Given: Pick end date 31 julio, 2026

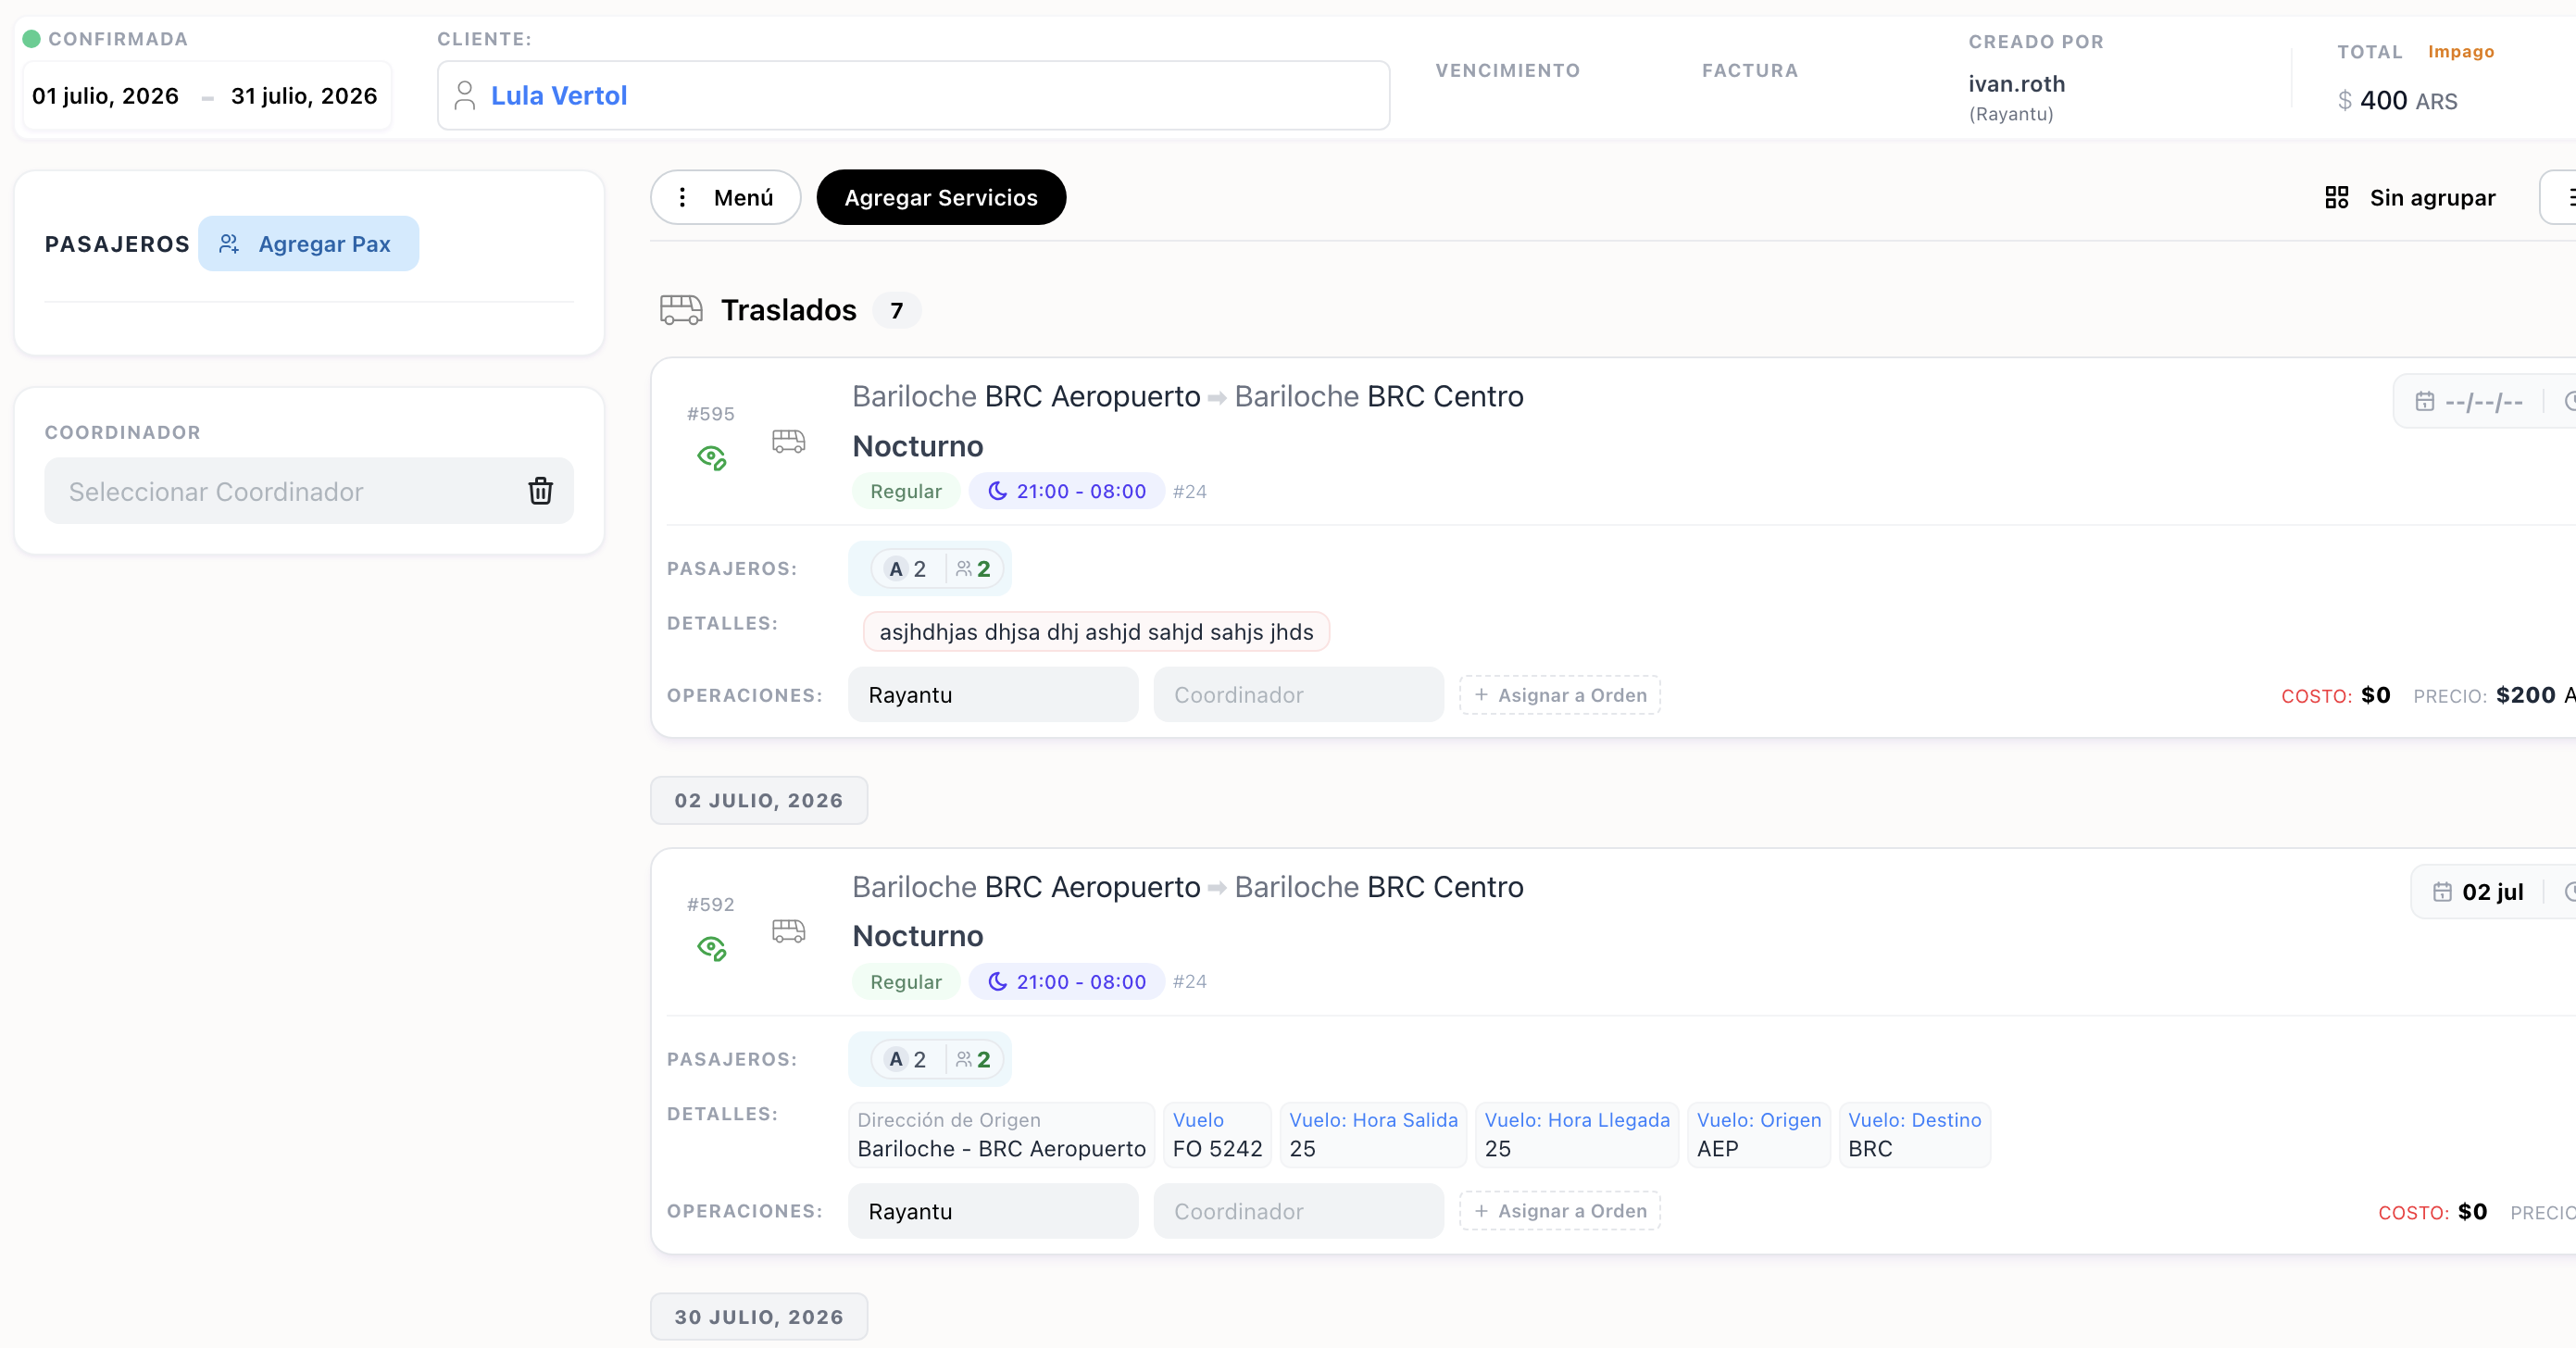Looking at the screenshot, I should click(304, 96).
